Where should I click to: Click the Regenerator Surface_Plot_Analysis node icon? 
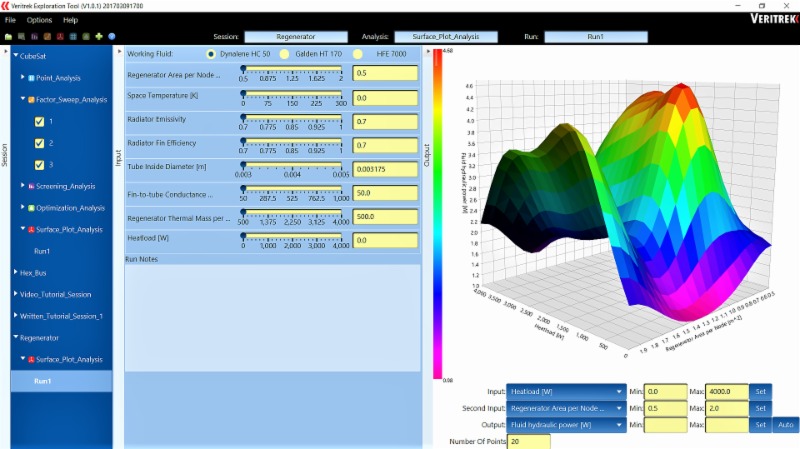[x=31, y=360]
